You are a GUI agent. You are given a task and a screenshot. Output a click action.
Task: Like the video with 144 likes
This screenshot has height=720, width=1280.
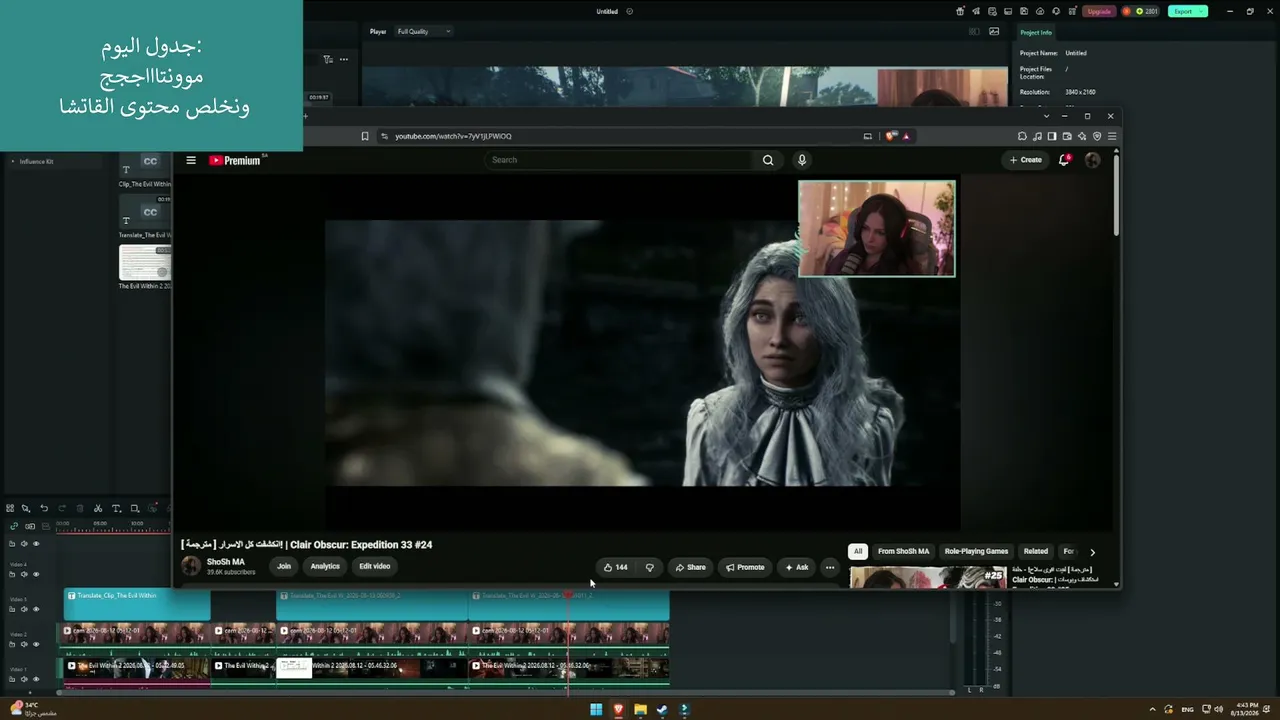click(x=616, y=567)
